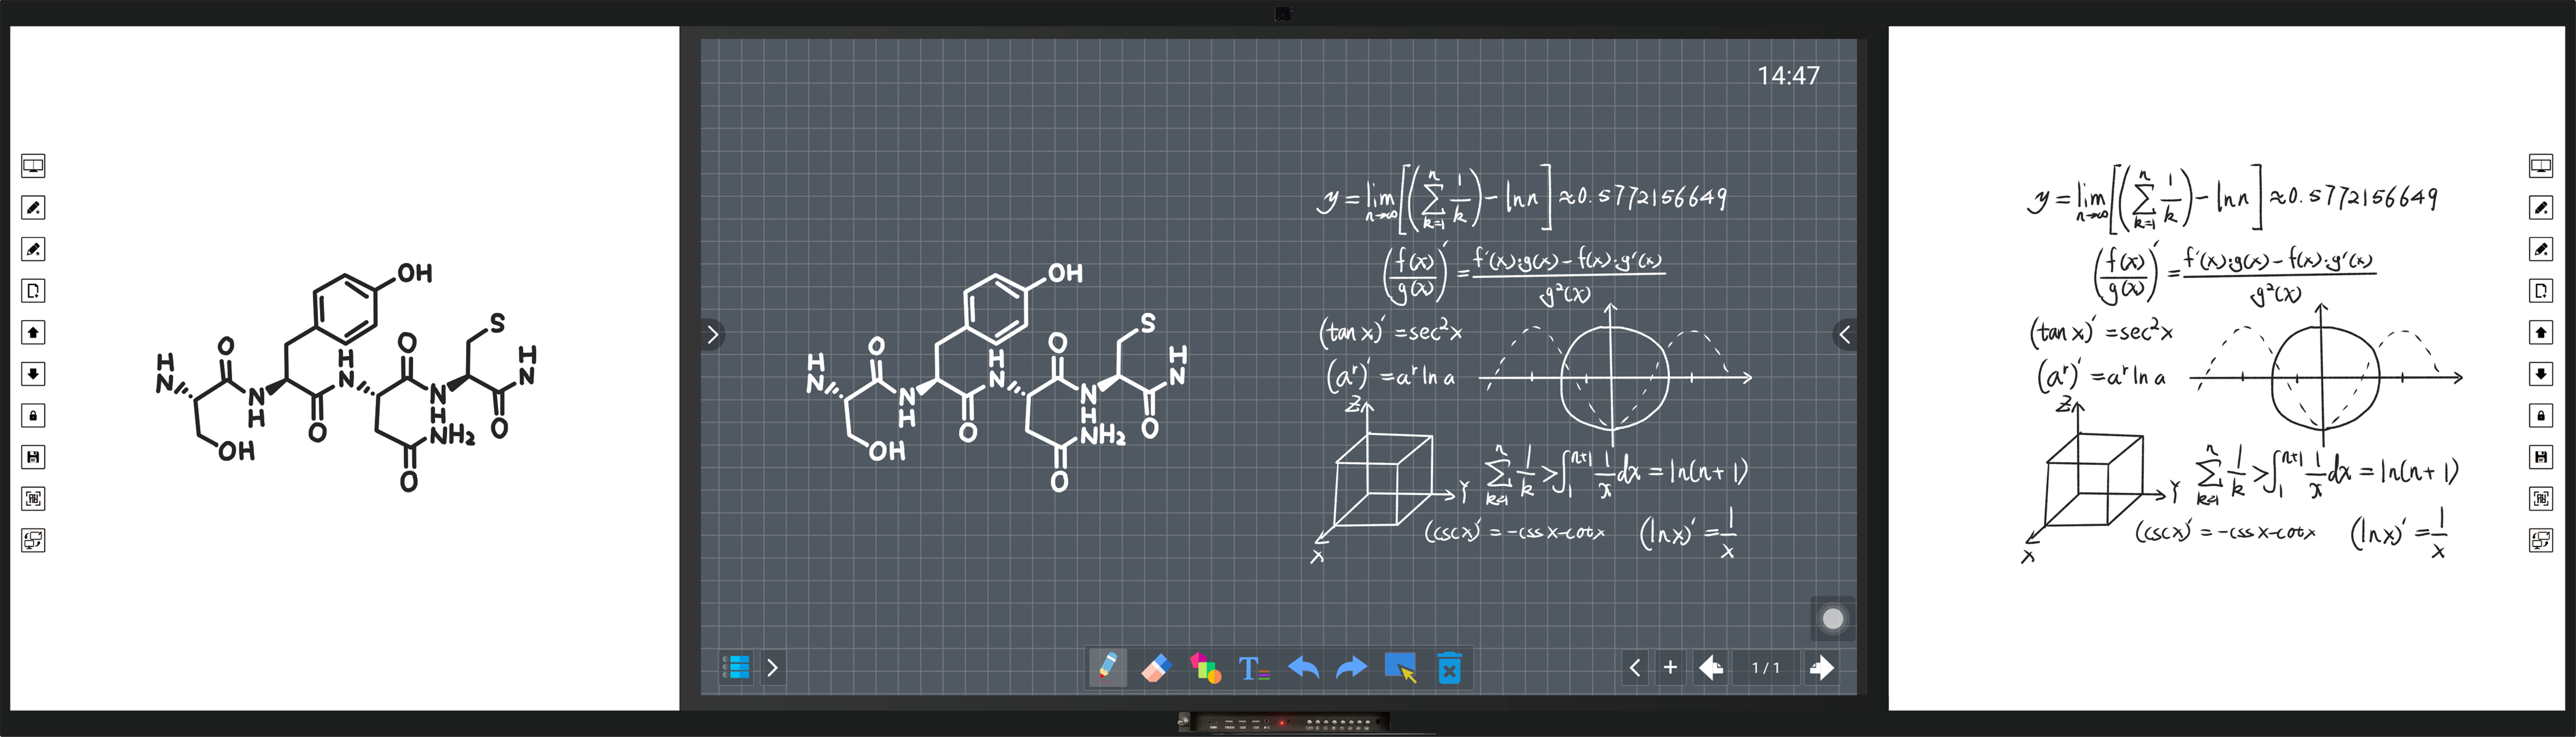This screenshot has height=737, width=2576.
Task: Open the blue menu list button
Action: coord(737,667)
